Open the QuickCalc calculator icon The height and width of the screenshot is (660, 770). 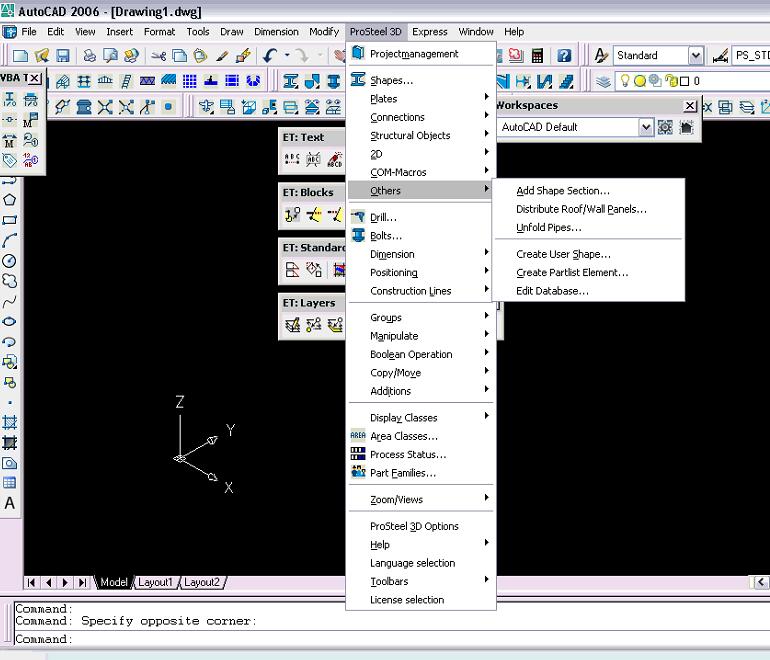[x=537, y=55]
